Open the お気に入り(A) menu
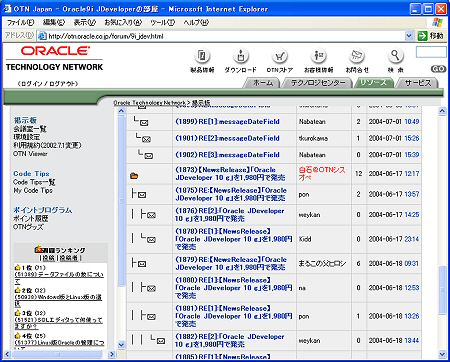This screenshot has width=450, height=362. pos(123,23)
